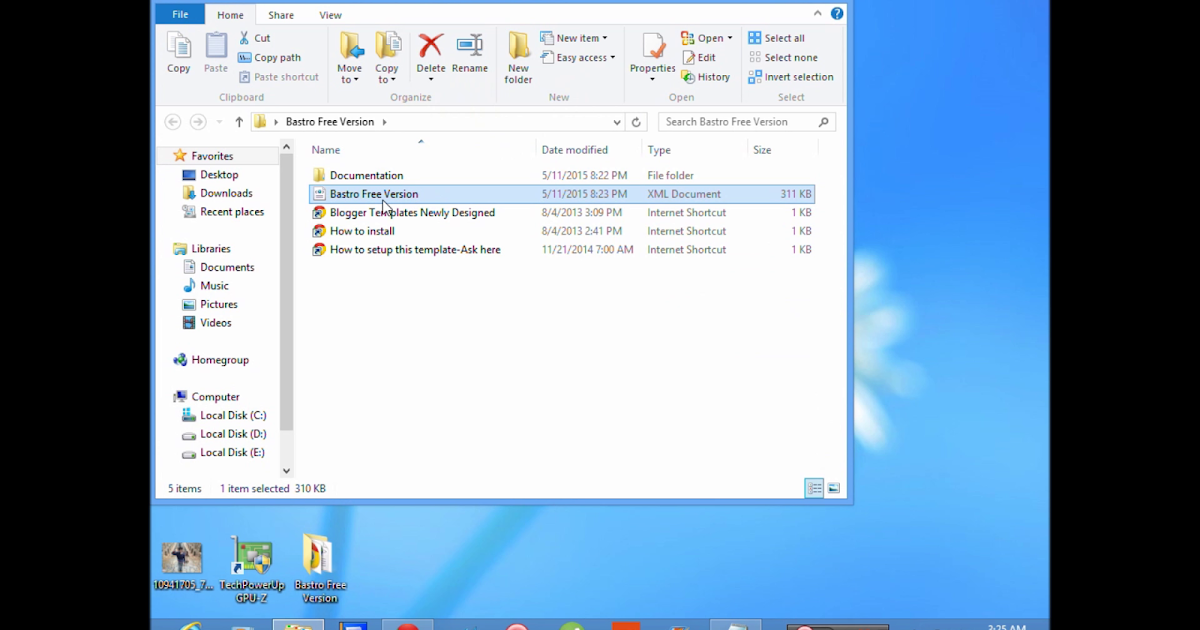Go back with the Back arrow

[172, 122]
